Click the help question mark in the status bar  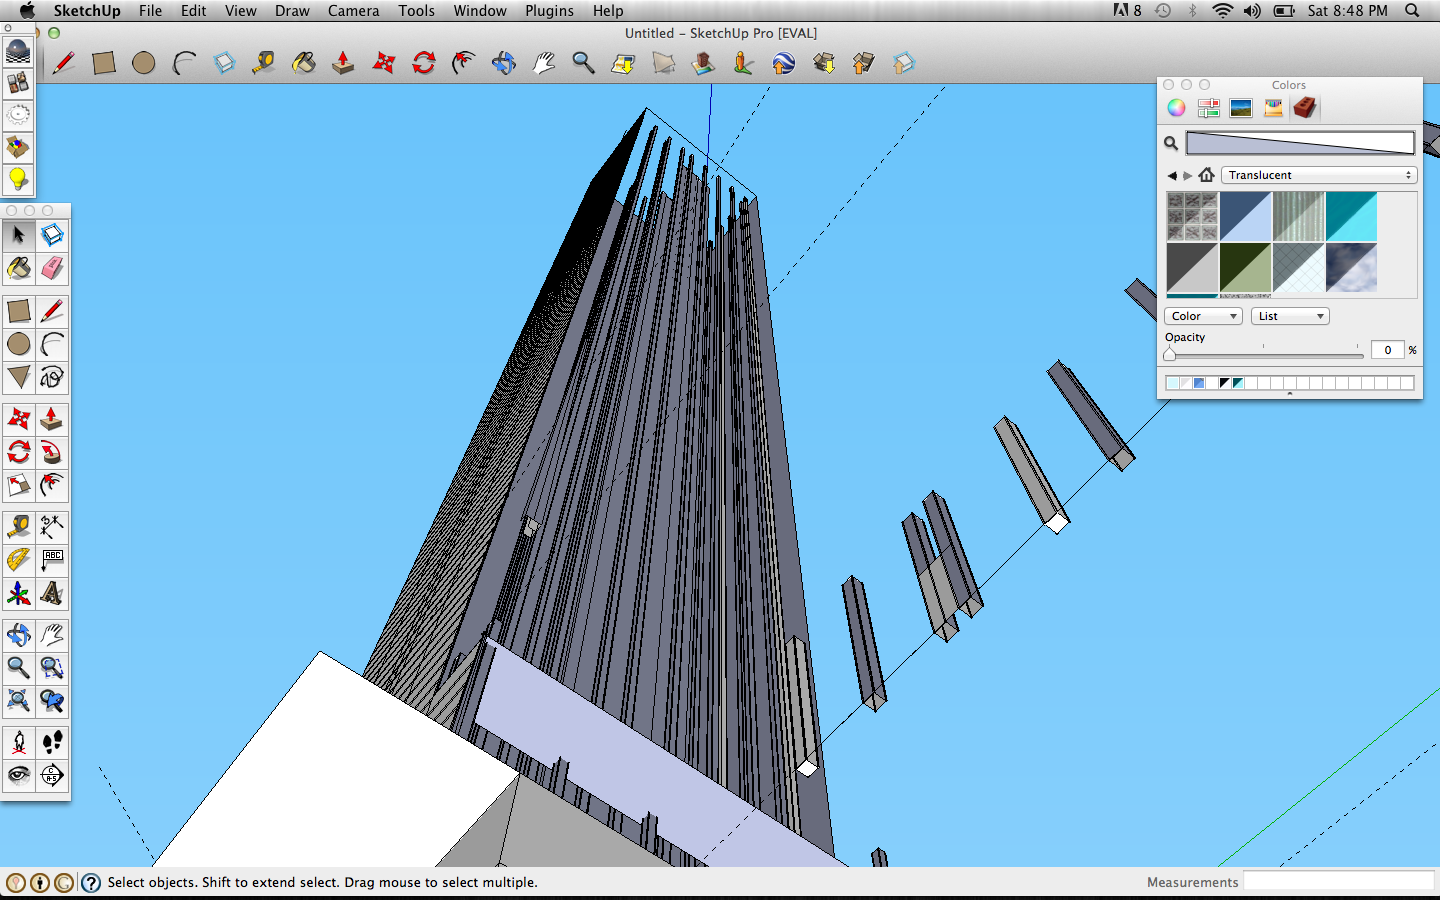(91, 883)
